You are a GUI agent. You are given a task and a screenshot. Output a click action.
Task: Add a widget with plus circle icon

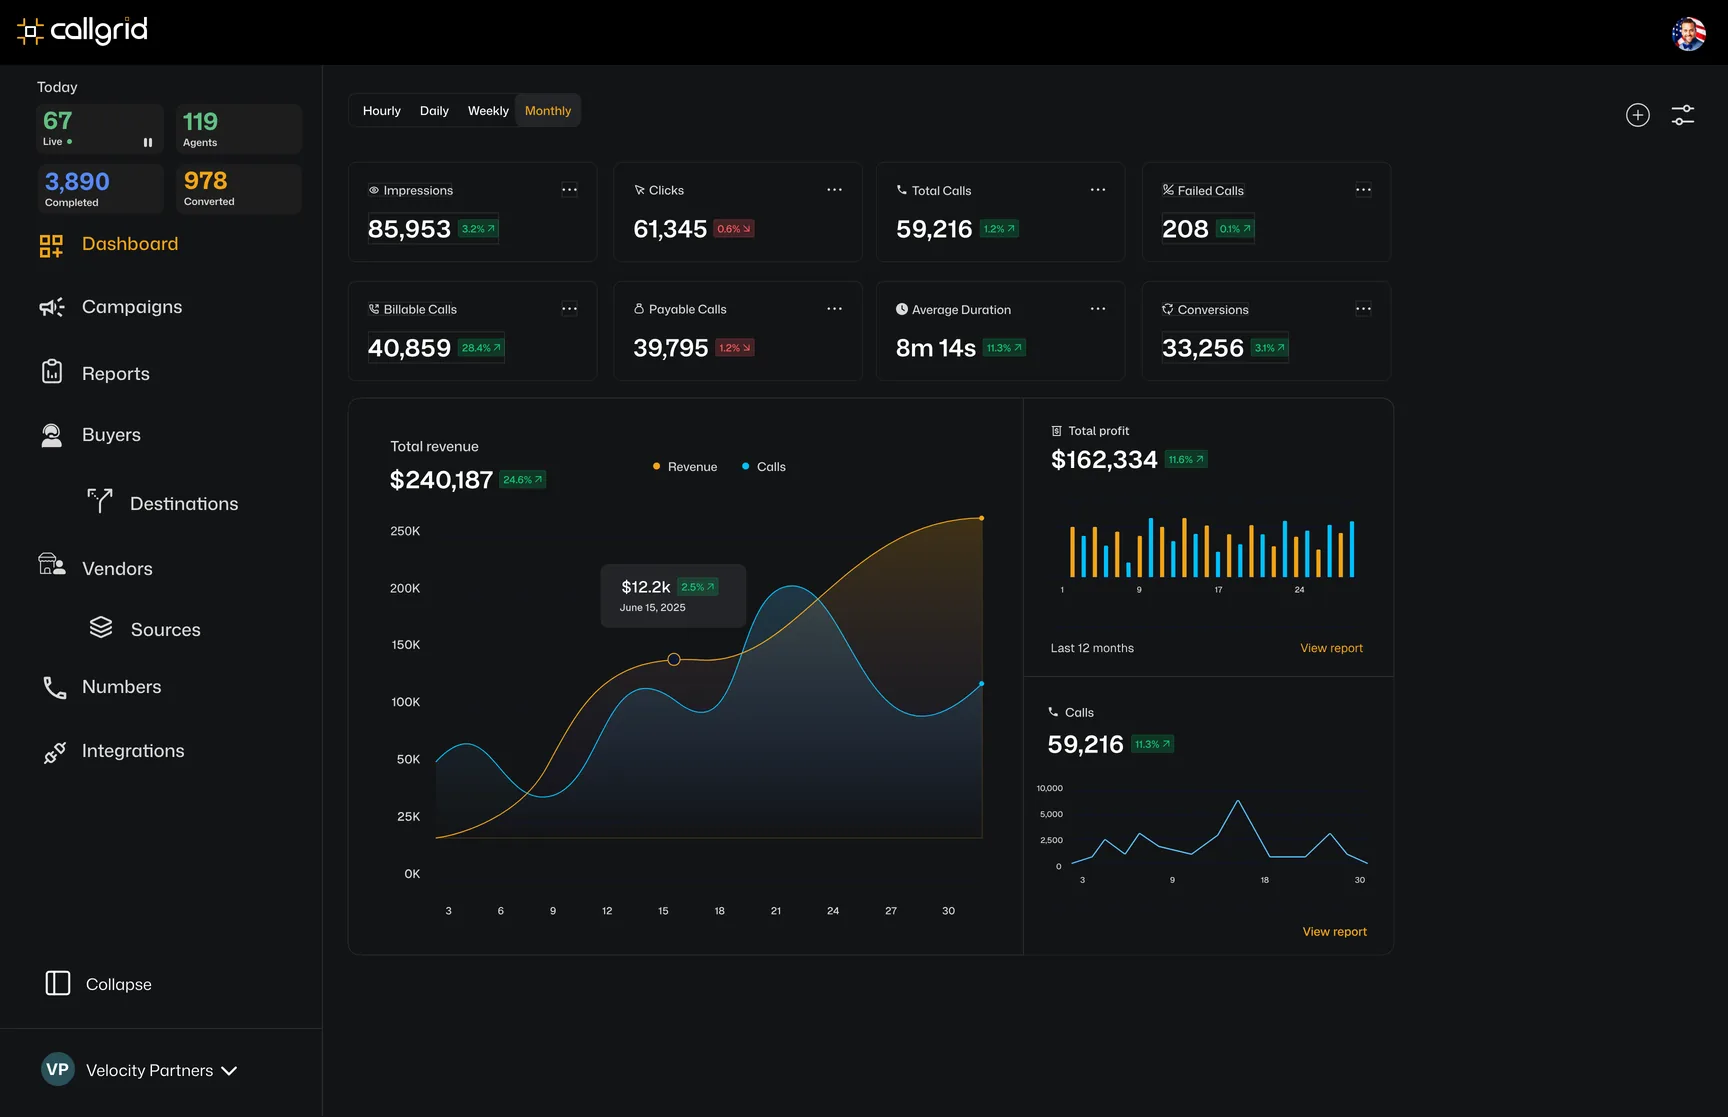[1638, 115]
